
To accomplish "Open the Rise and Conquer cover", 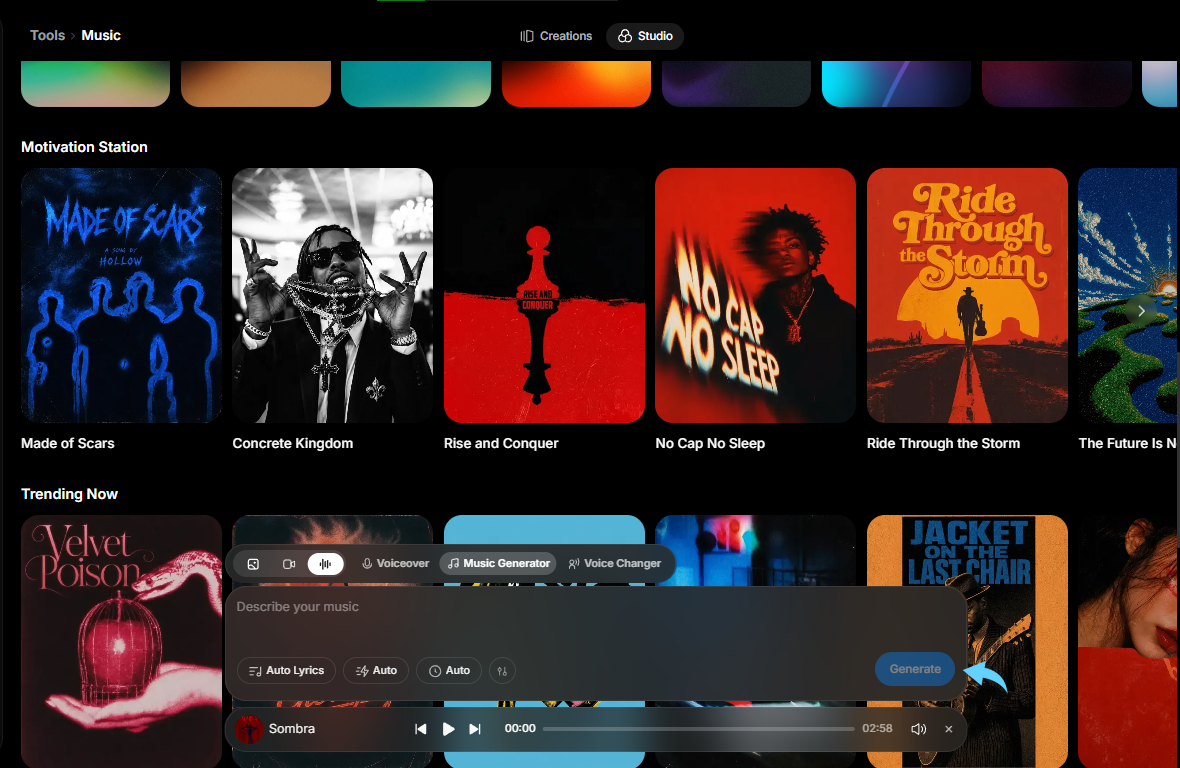I will point(544,295).
